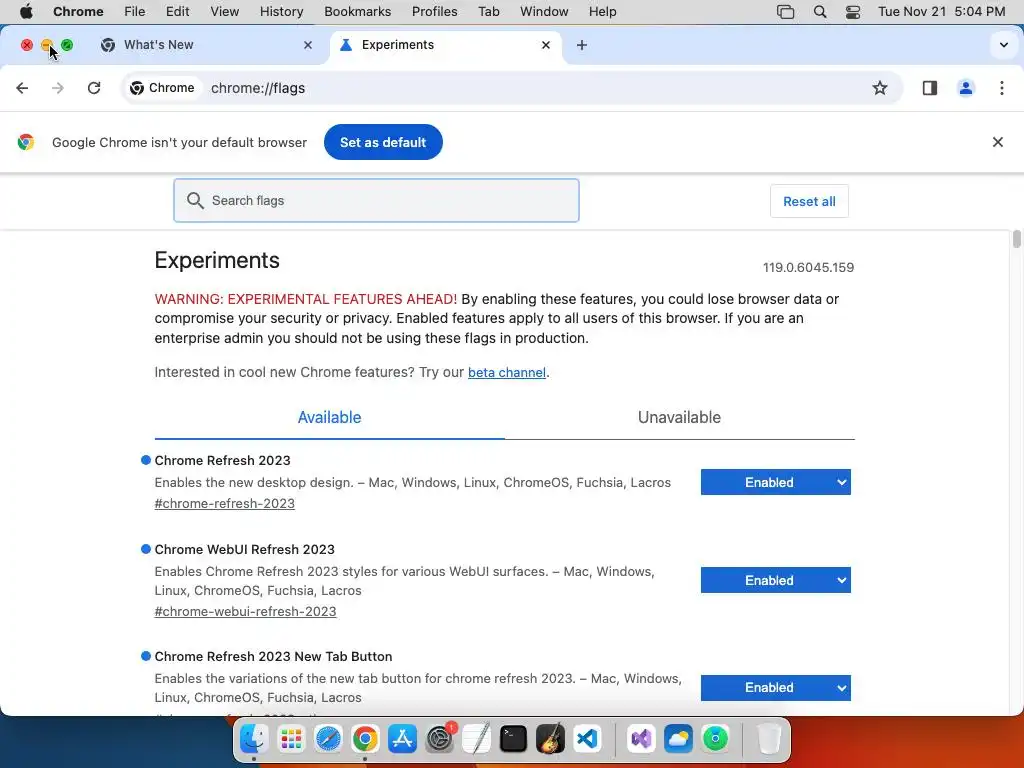The image size is (1024, 768).
Task: Switch to the Available flags tab
Action: pyautogui.click(x=329, y=417)
